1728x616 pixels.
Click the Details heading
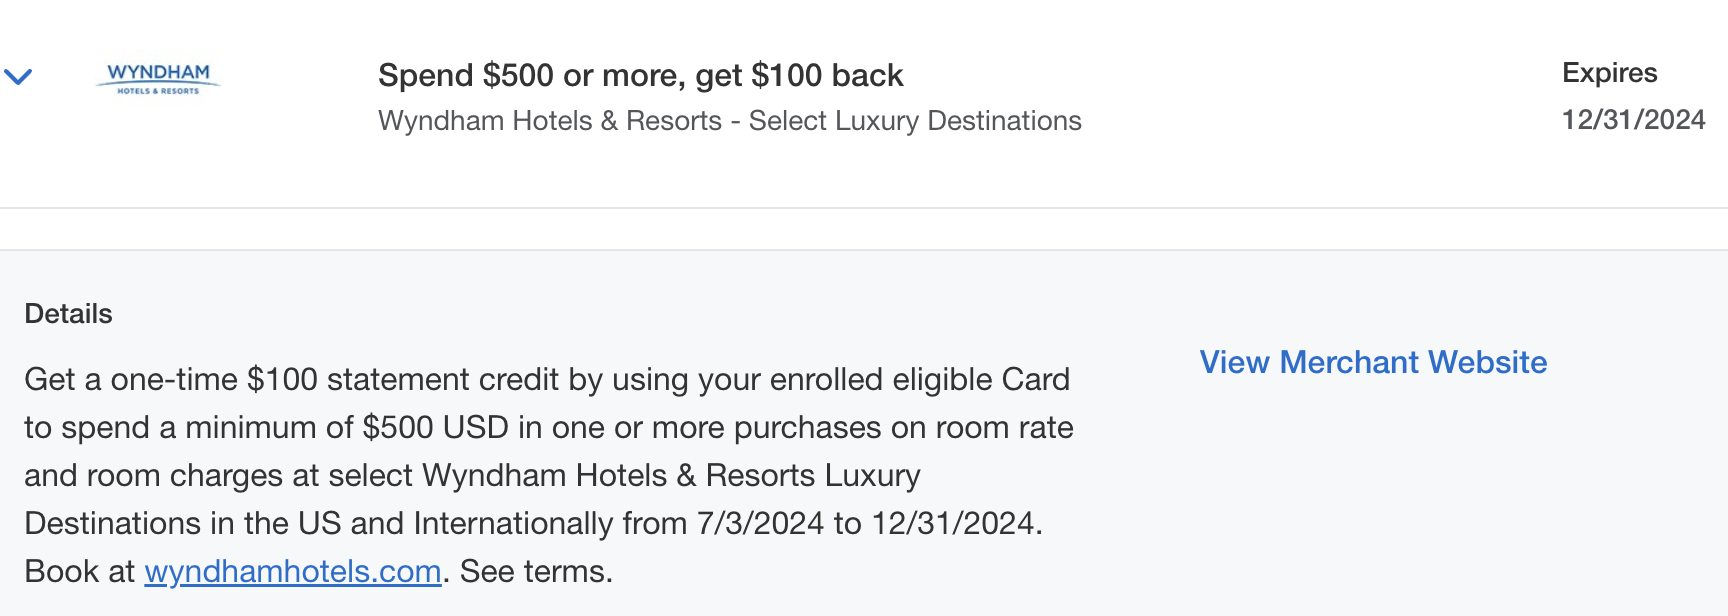(x=67, y=313)
